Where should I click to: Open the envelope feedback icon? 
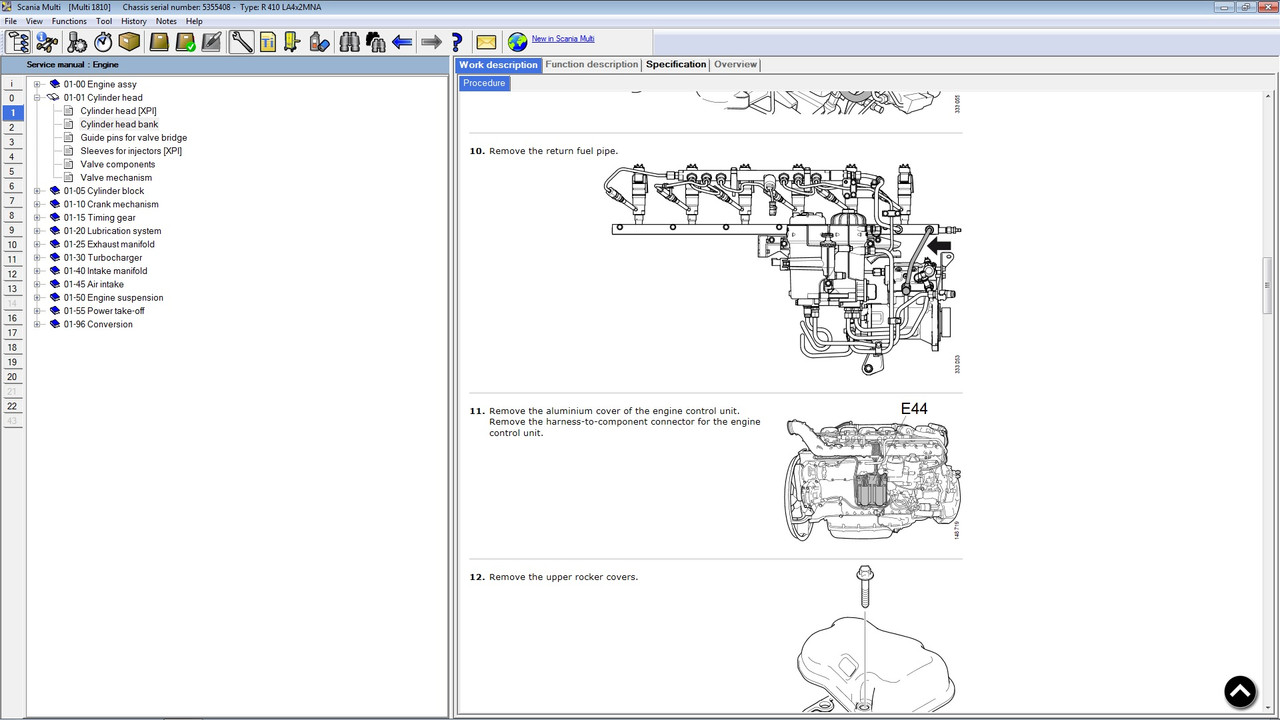pos(485,41)
